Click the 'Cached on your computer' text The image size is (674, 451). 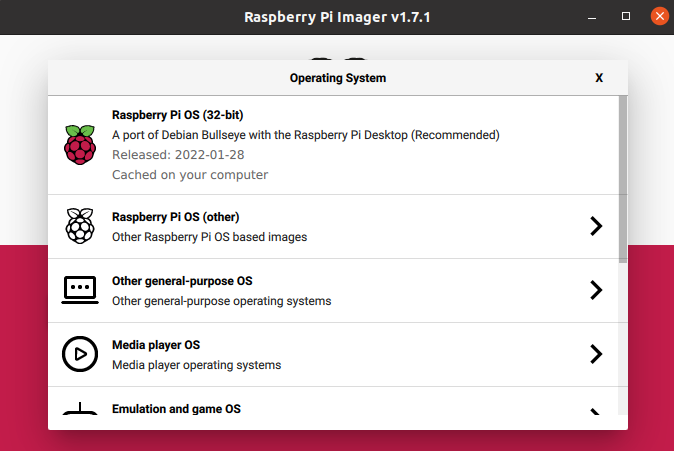pos(190,174)
